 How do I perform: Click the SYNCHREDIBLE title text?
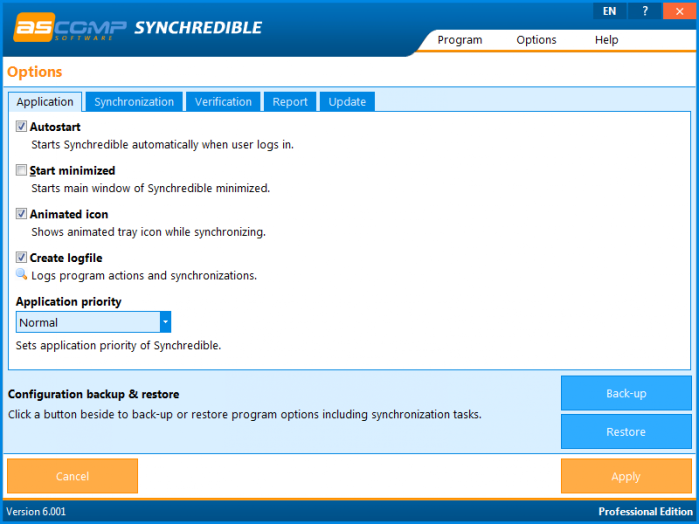pos(198,28)
